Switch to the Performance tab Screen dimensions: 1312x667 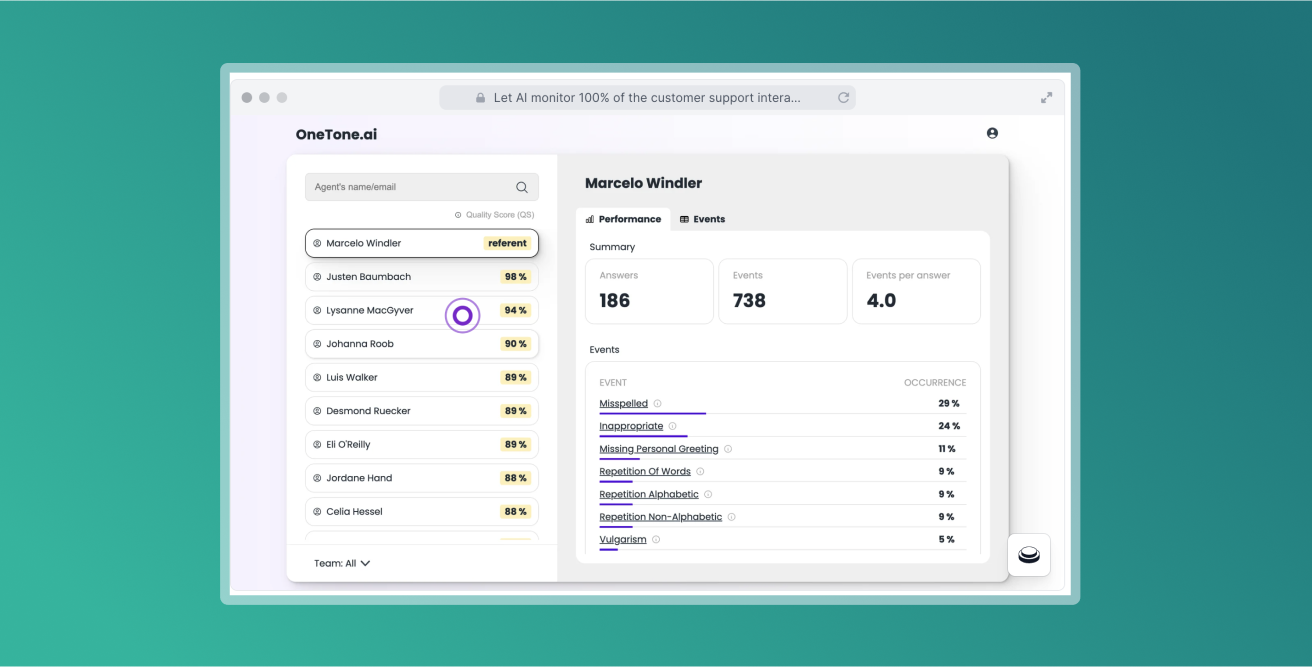(x=629, y=218)
